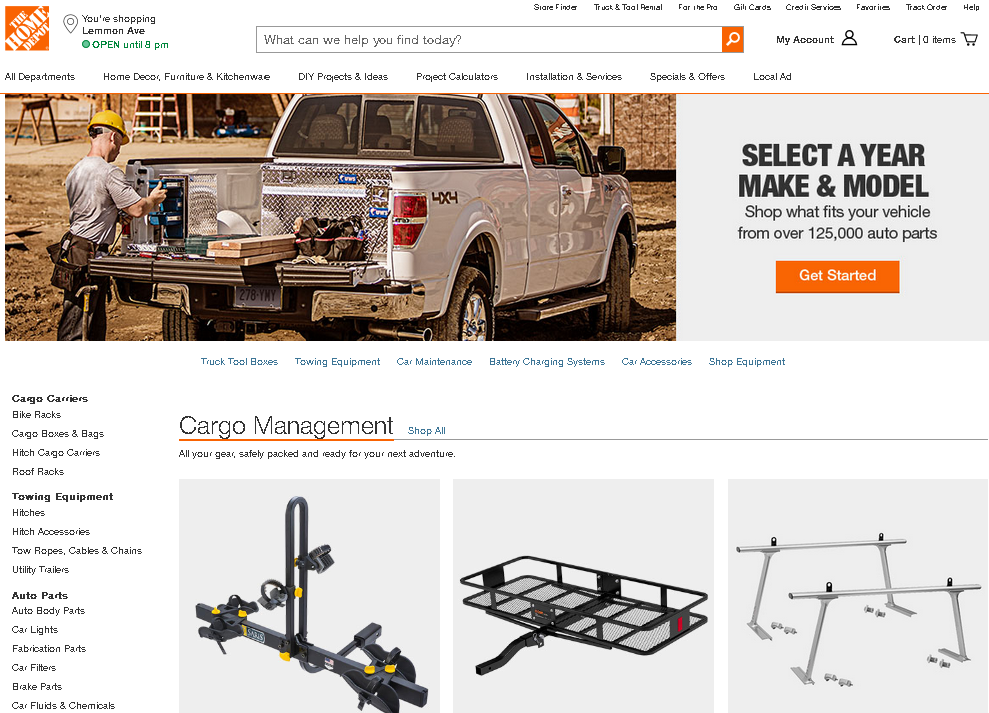The image size is (989, 713).
Task: Click the Get Started button
Action: click(x=838, y=276)
